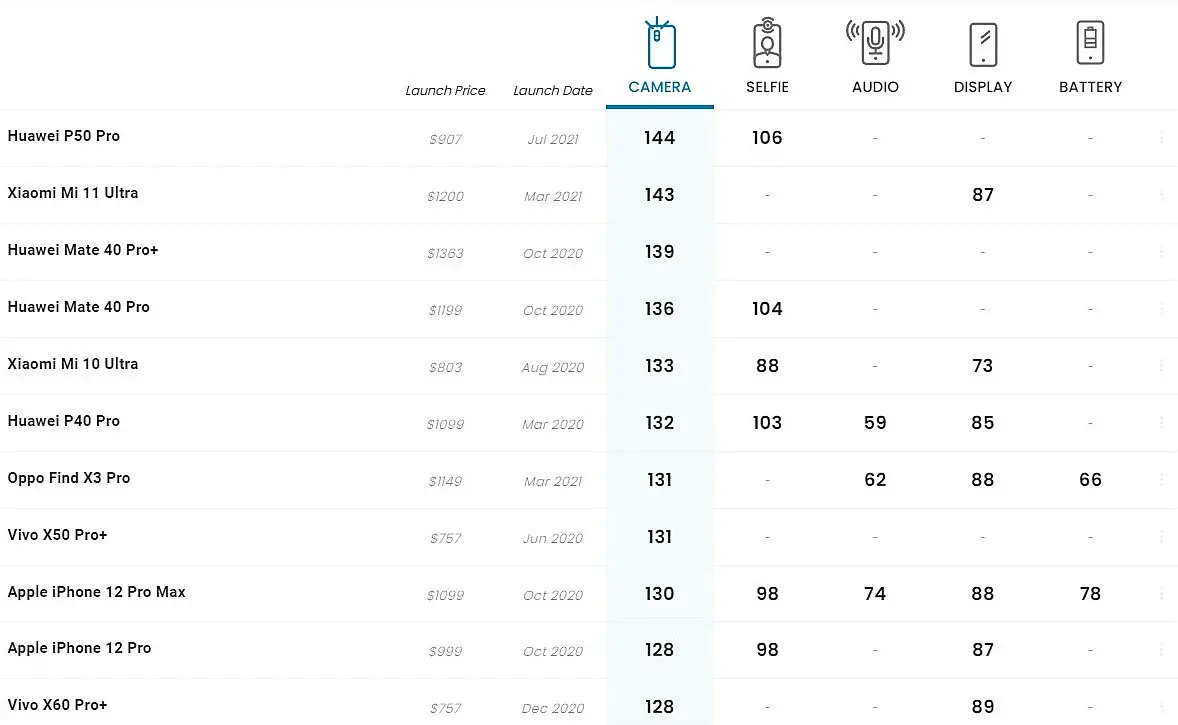Click the Selfie phone icon
The width and height of the screenshot is (1178, 725).
767,44
